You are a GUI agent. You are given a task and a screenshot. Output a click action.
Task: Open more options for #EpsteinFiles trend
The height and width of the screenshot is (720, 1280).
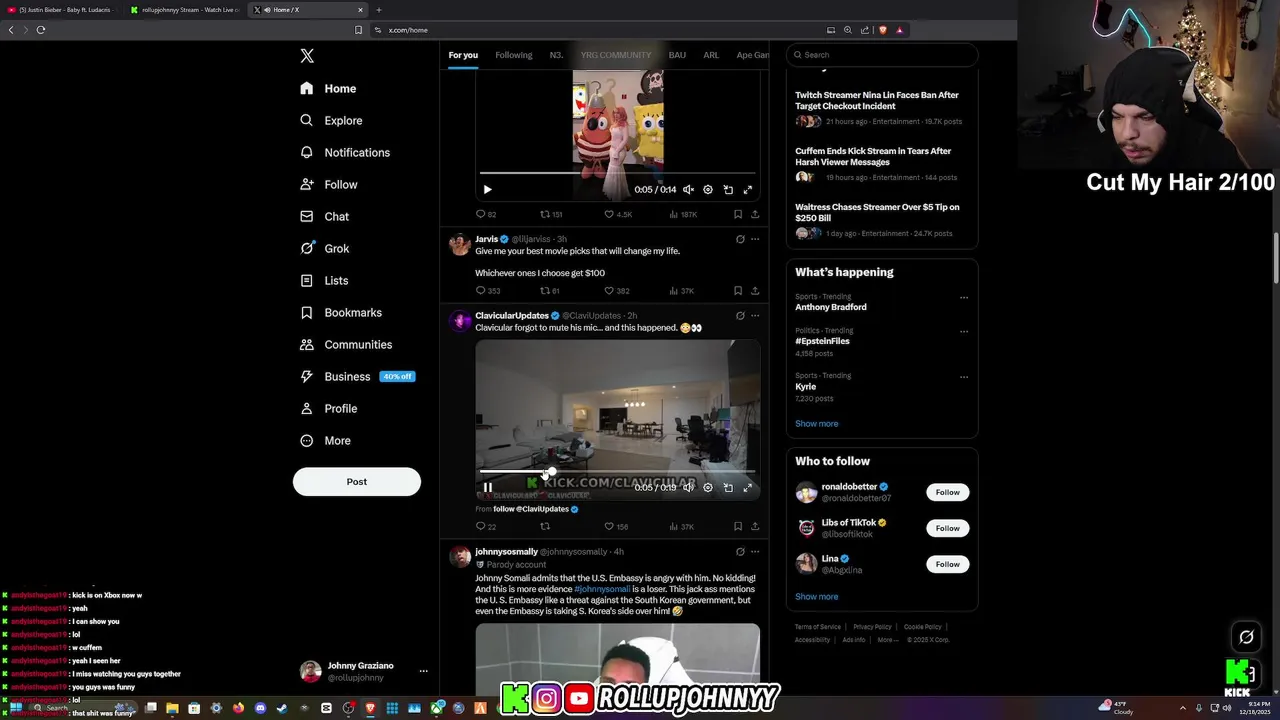(x=964, y=331)
